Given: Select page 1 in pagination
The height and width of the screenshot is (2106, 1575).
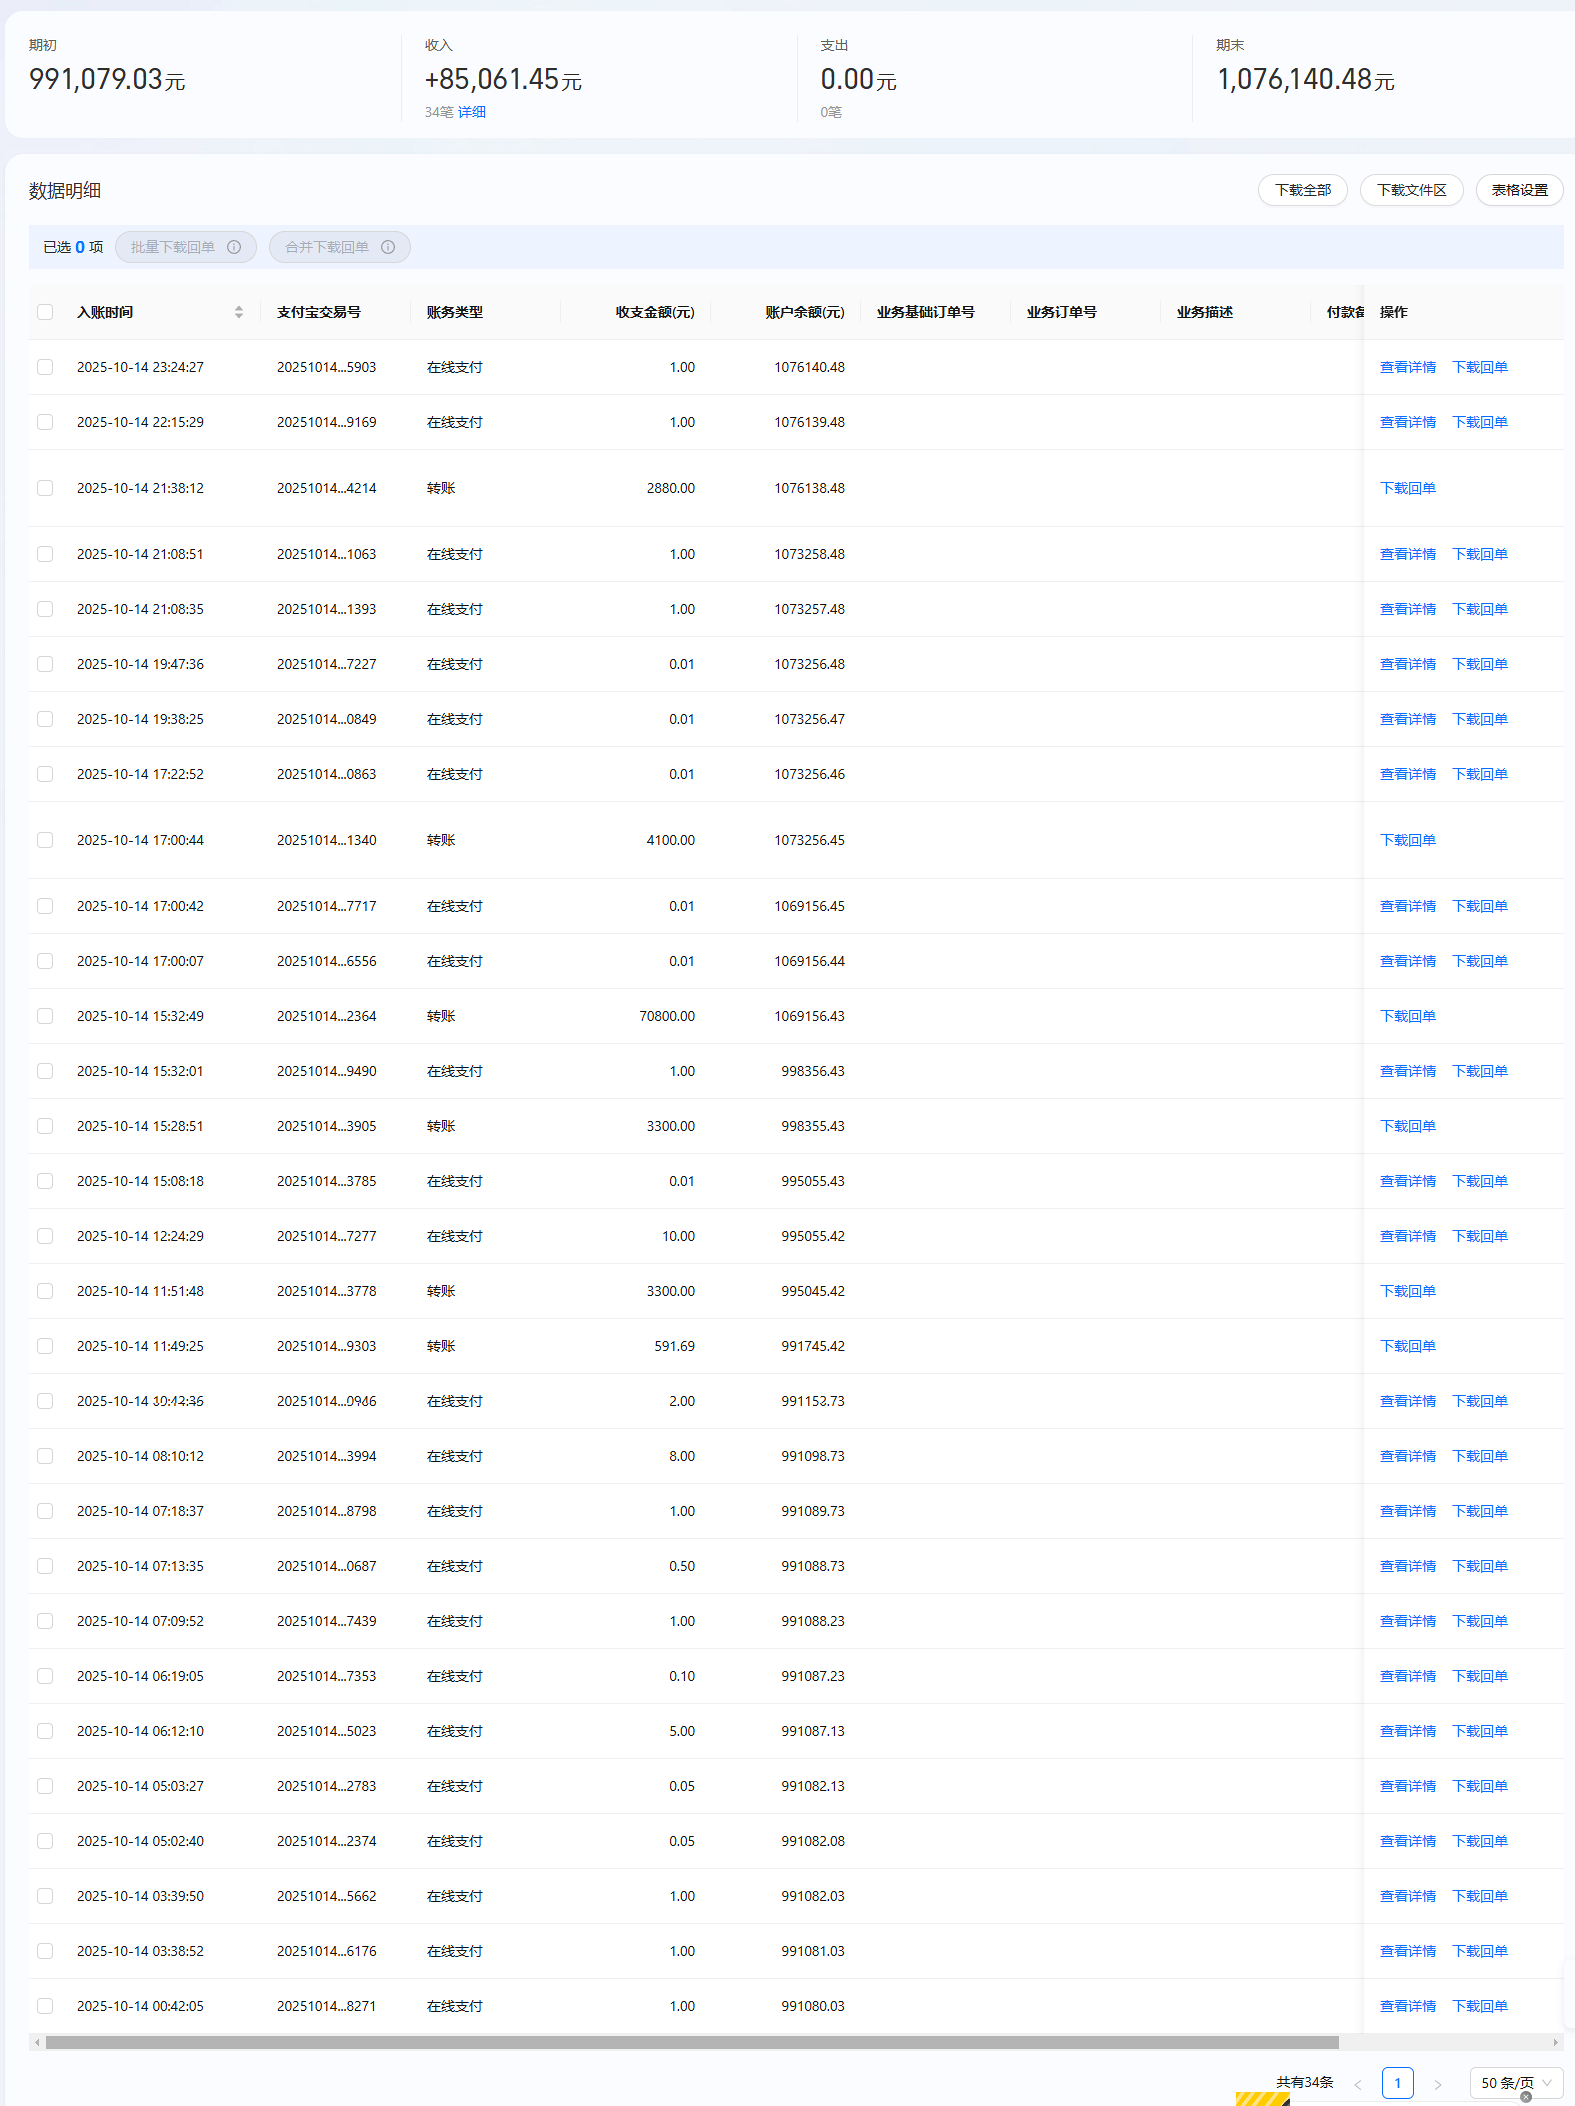Looking at the screenshot, I should pos(1397,2083).
